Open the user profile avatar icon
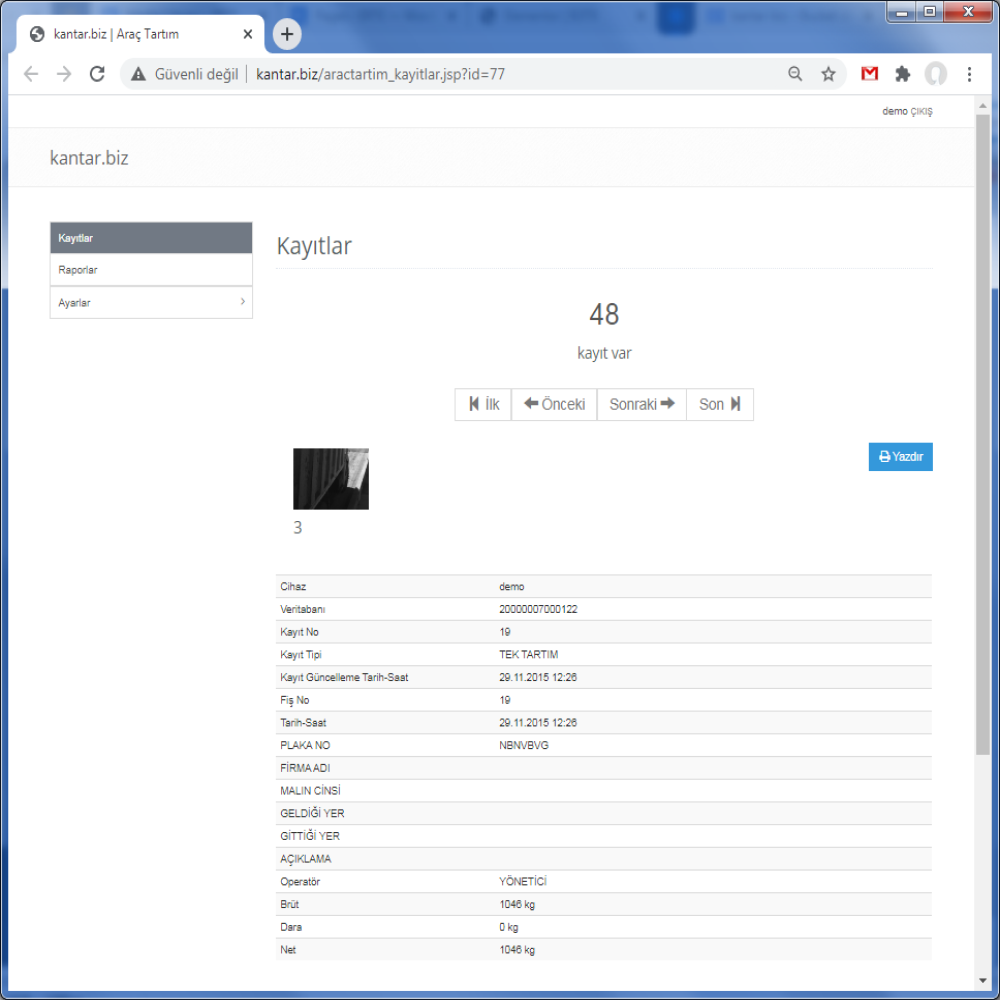1000x1000 pixels. coord(936,74)
